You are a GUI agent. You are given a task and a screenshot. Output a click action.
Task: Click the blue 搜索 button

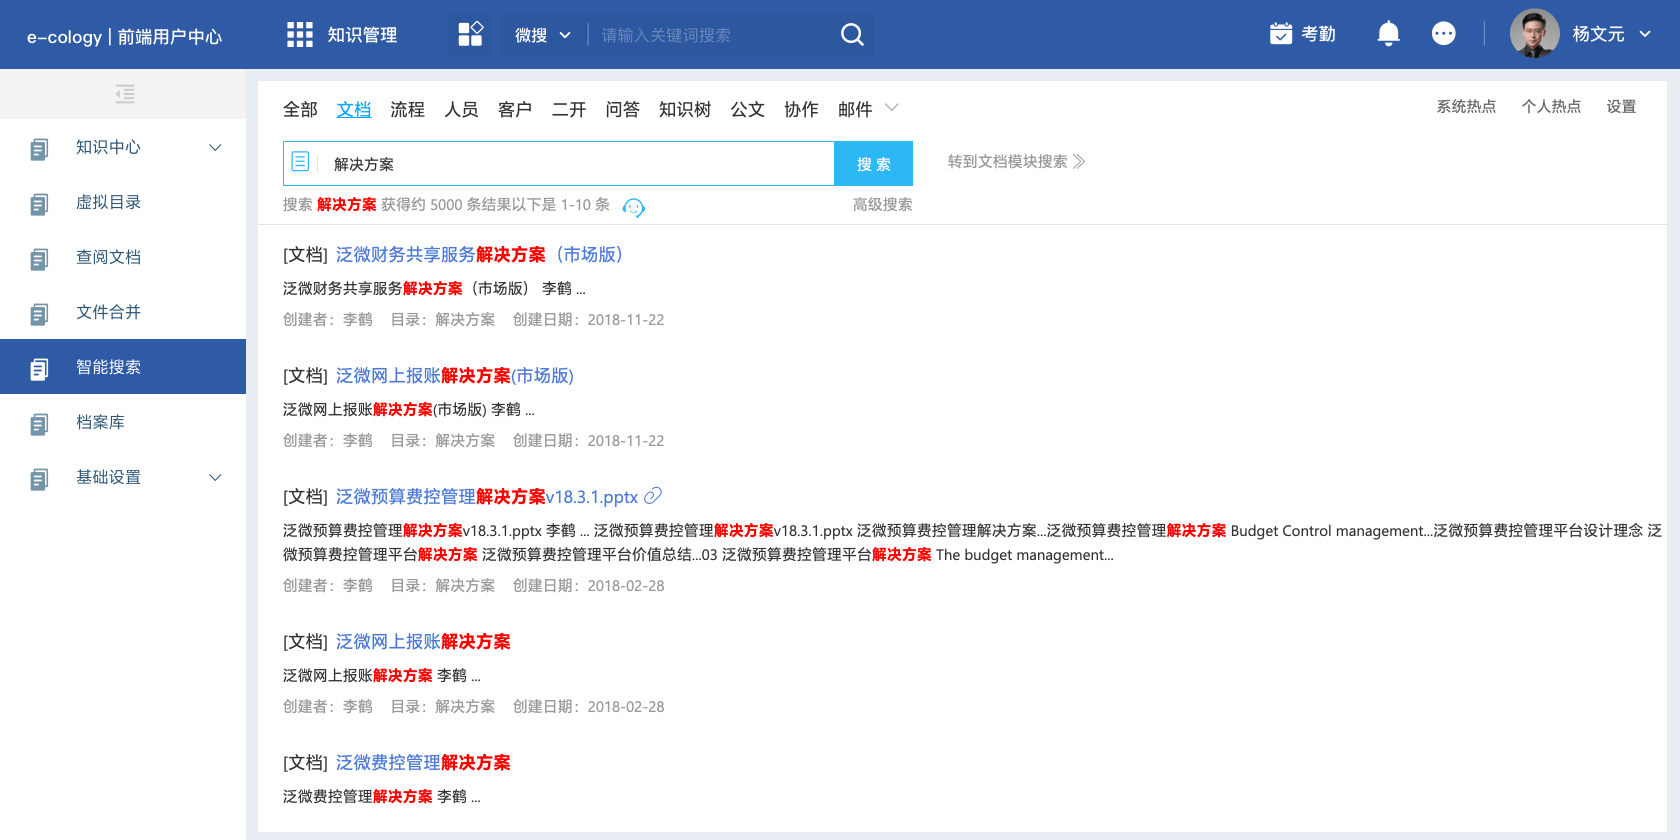[873, 164]
